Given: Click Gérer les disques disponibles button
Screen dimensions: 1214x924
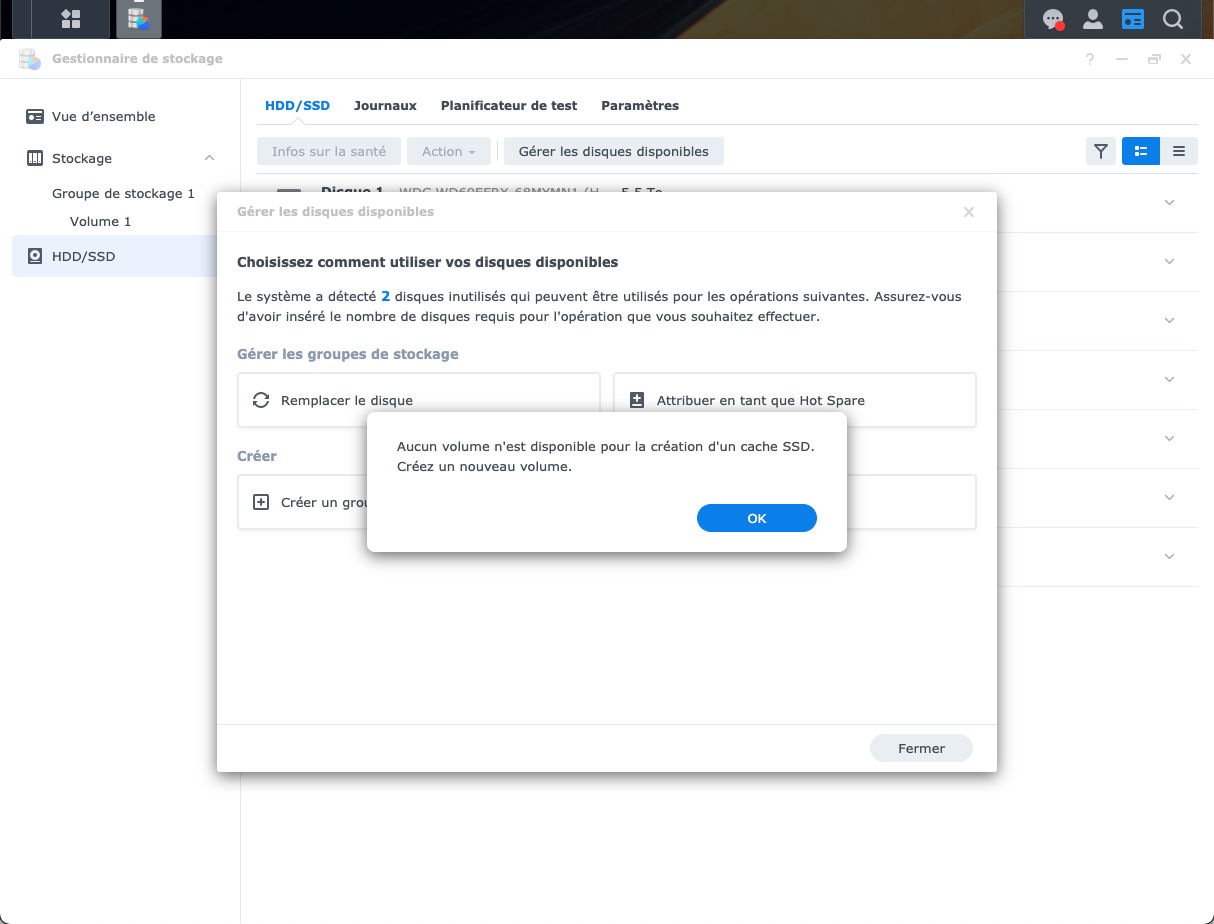Looking at the screenshot, I should tap(614, 151).
